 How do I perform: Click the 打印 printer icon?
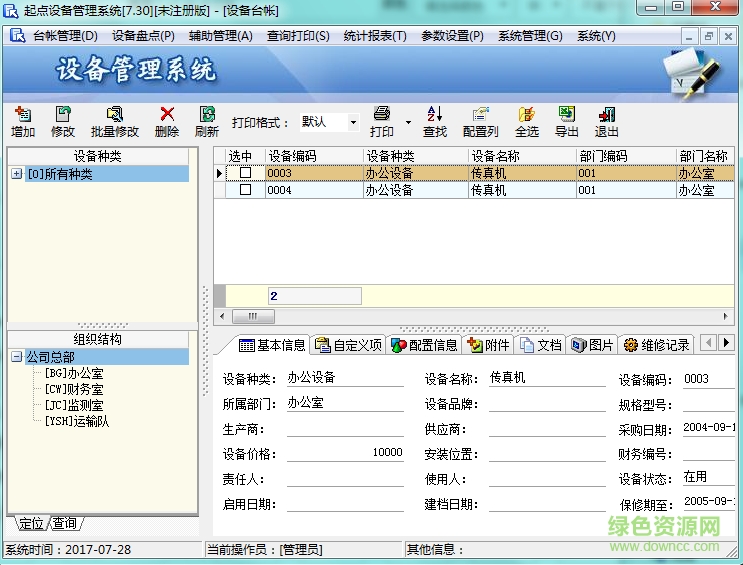[381, 115]
